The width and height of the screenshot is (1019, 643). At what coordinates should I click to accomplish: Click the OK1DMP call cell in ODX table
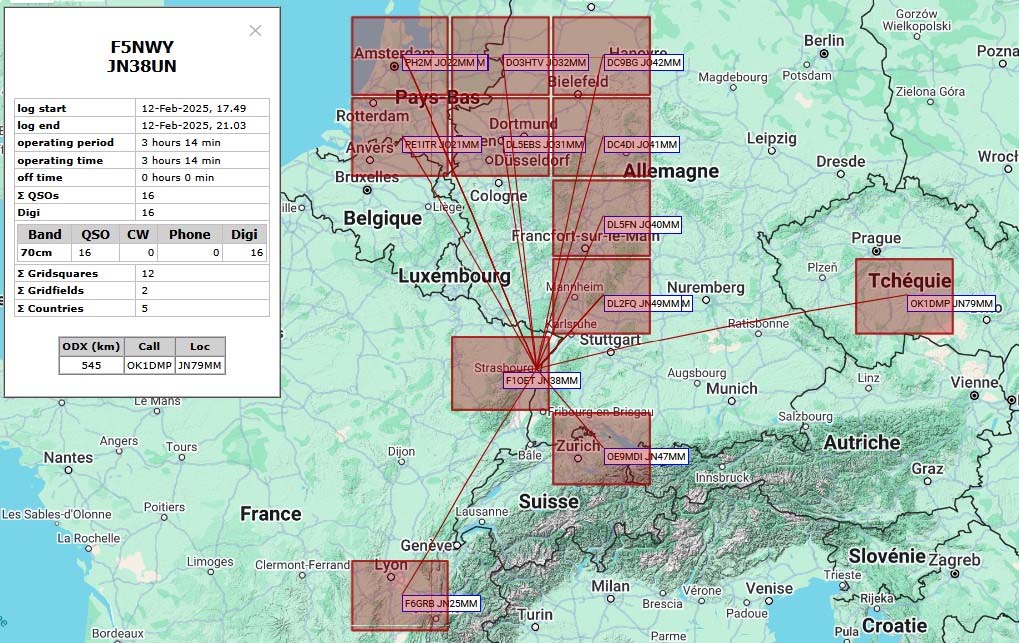[x=148, y=365]
